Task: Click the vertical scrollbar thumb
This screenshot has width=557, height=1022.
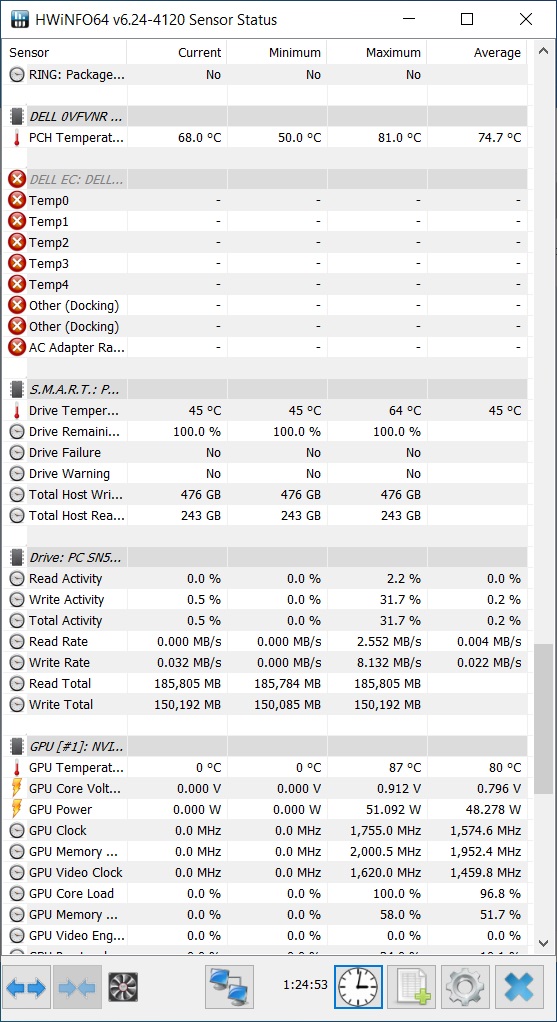Action: [x=543, y=720]
